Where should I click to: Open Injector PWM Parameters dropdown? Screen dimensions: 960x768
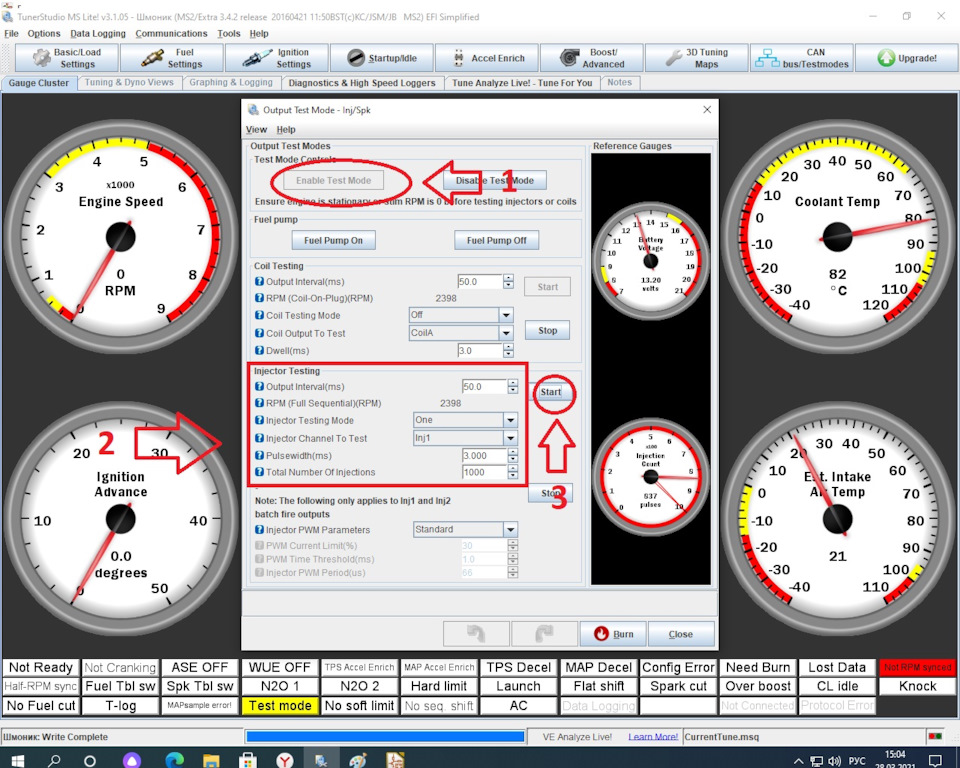(x=510, y=530)
